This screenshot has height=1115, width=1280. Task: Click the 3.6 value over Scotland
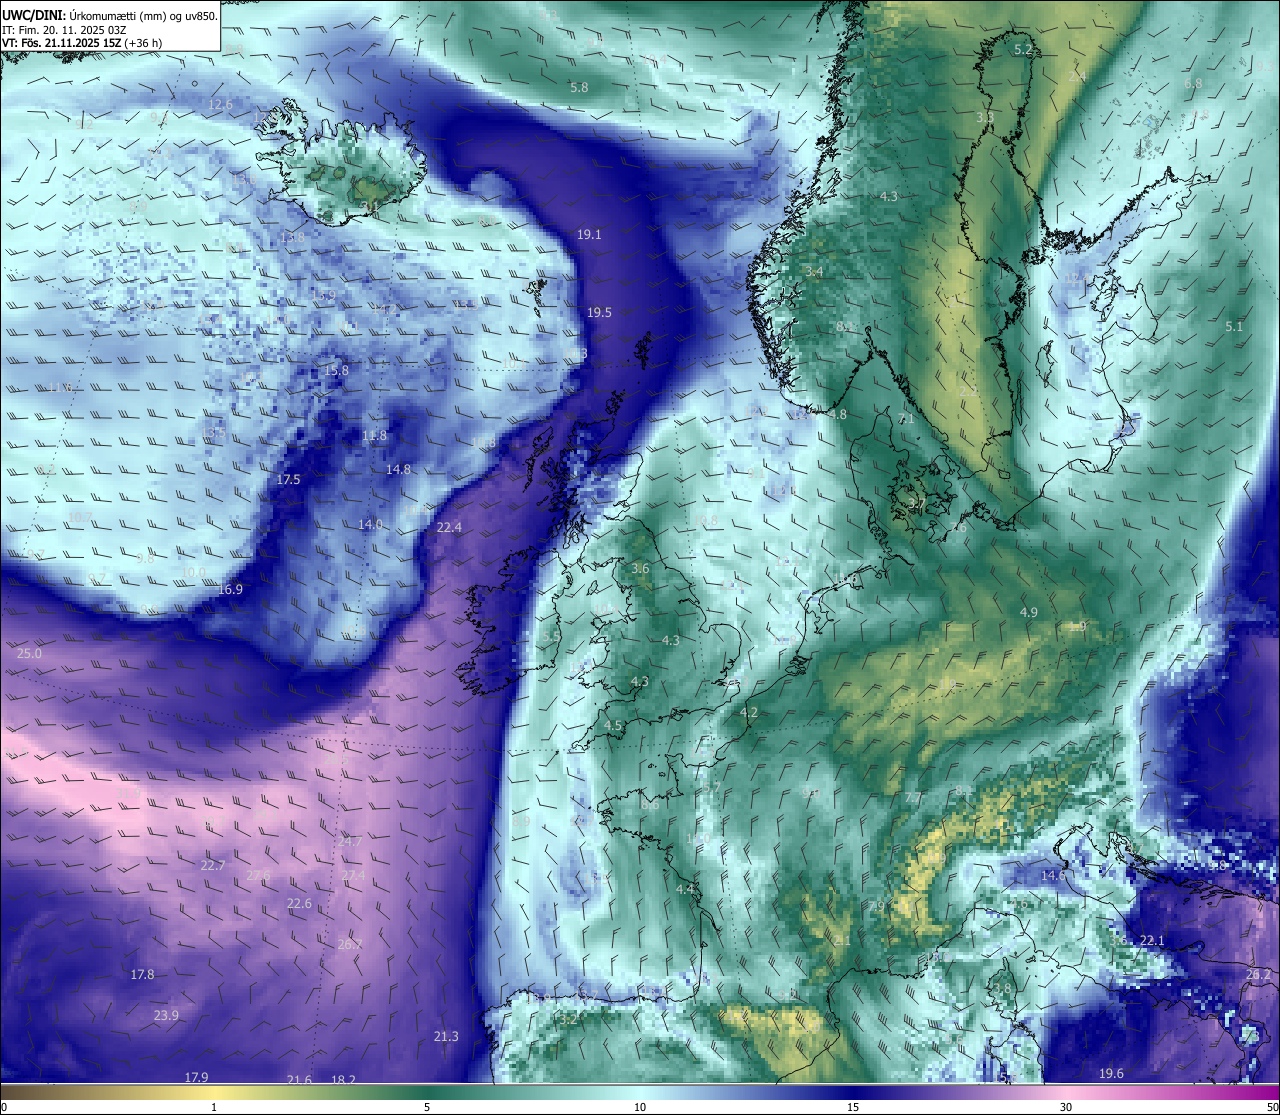(x=640, y=569)
